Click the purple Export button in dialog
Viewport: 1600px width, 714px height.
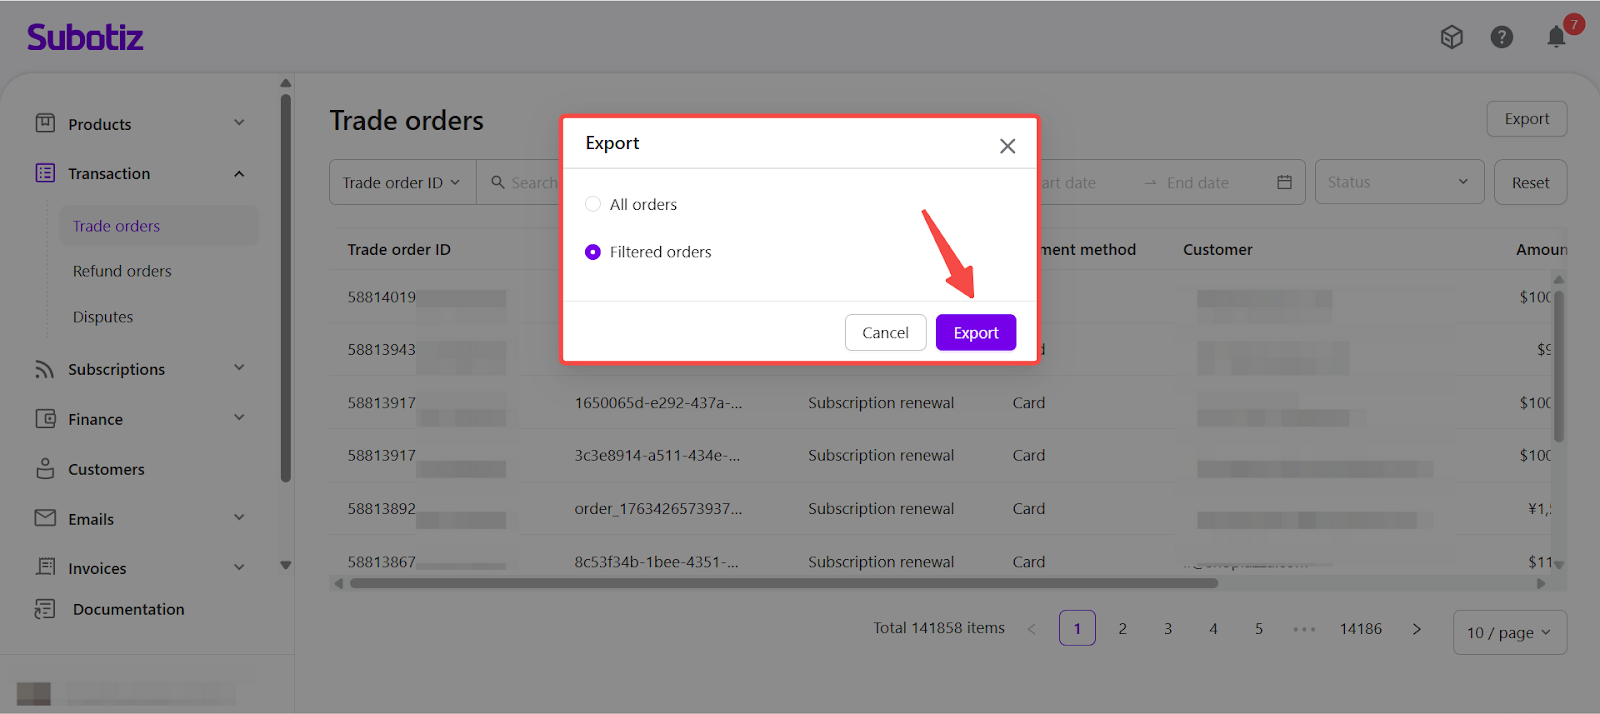(x=975, y=333)
